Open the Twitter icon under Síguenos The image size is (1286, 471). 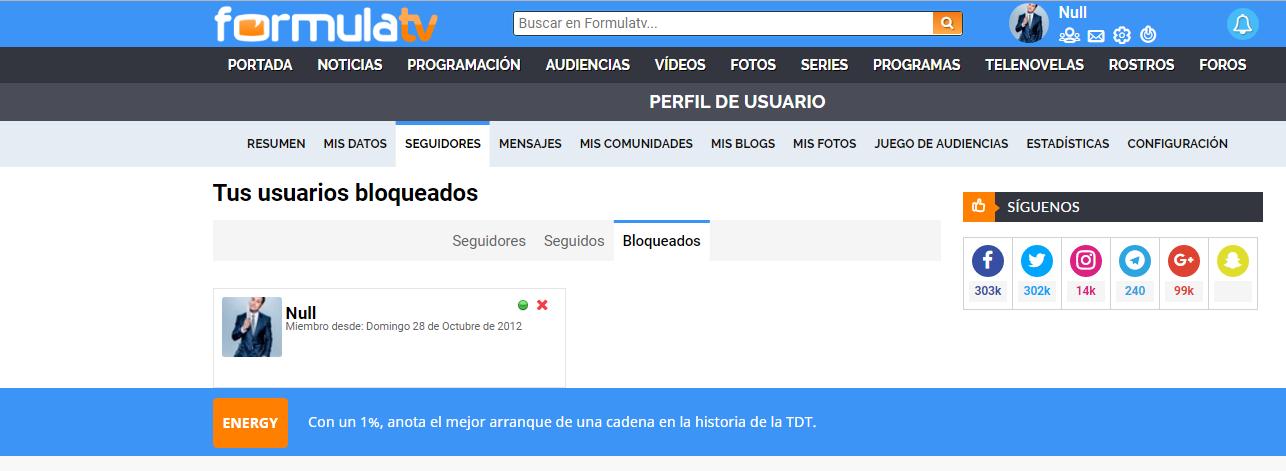(1037, 261)
